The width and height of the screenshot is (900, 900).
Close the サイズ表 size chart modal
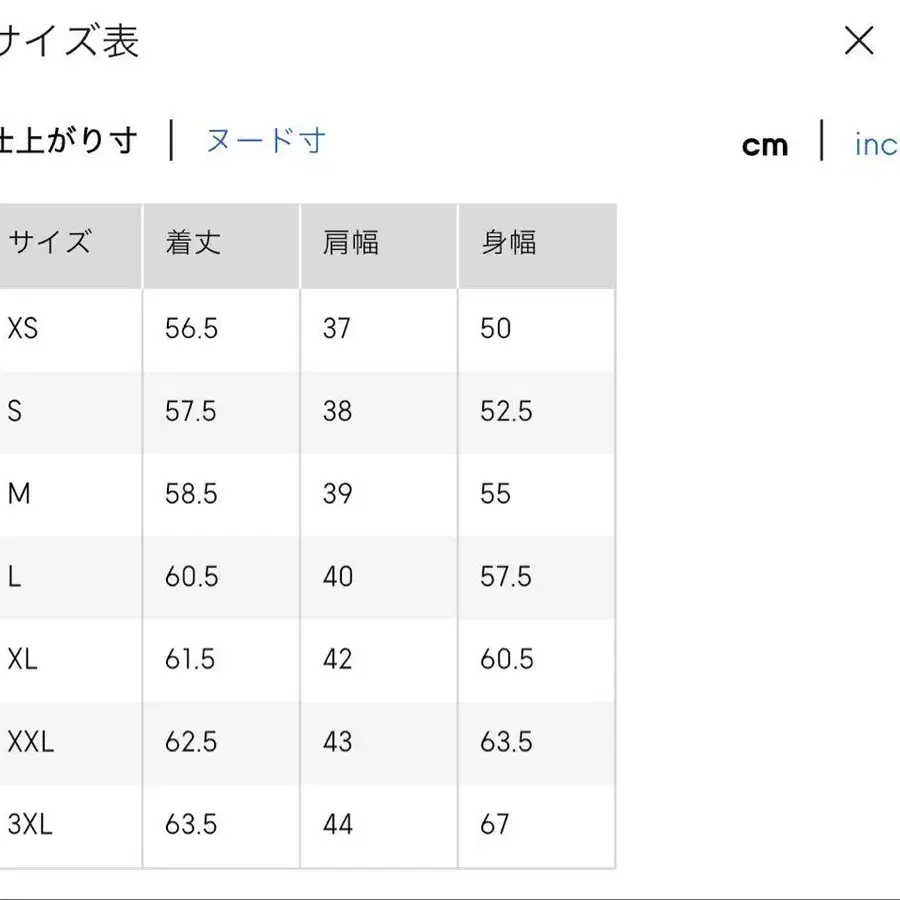click(x=858, y=41)
